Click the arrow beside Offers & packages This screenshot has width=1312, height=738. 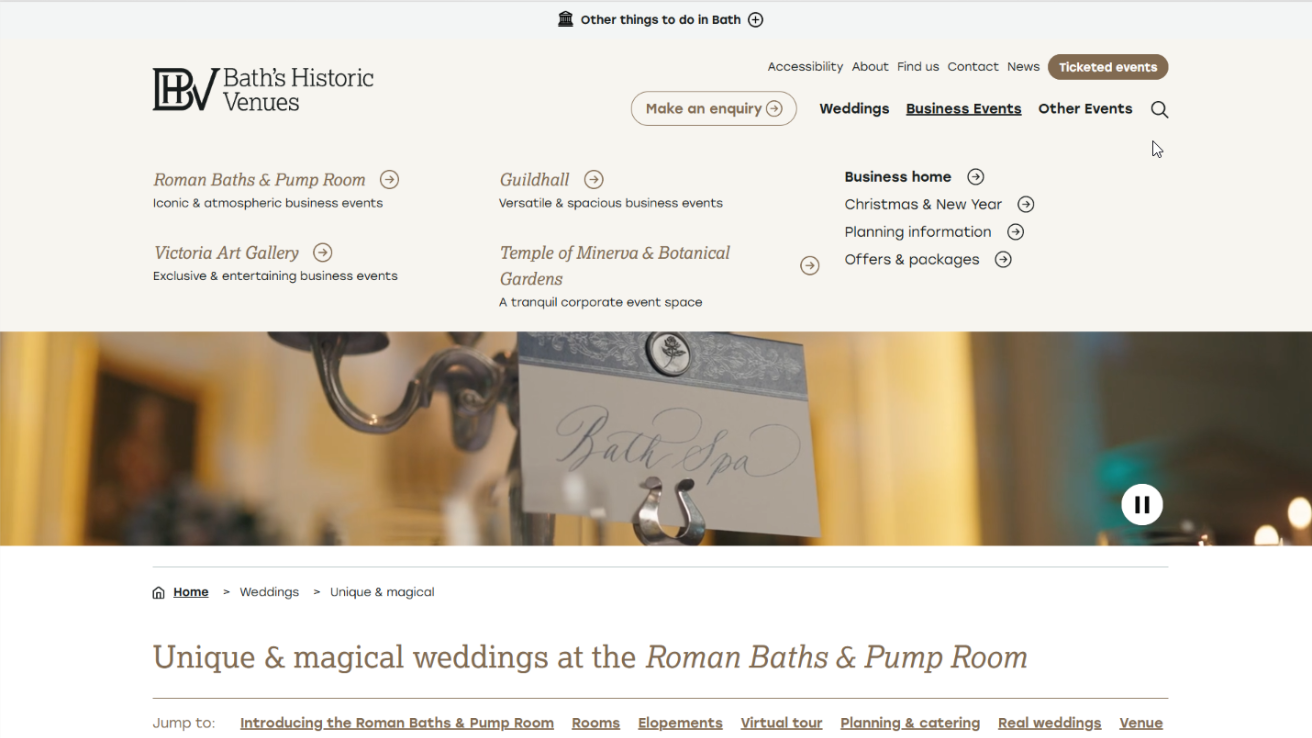click(1003, 259)
